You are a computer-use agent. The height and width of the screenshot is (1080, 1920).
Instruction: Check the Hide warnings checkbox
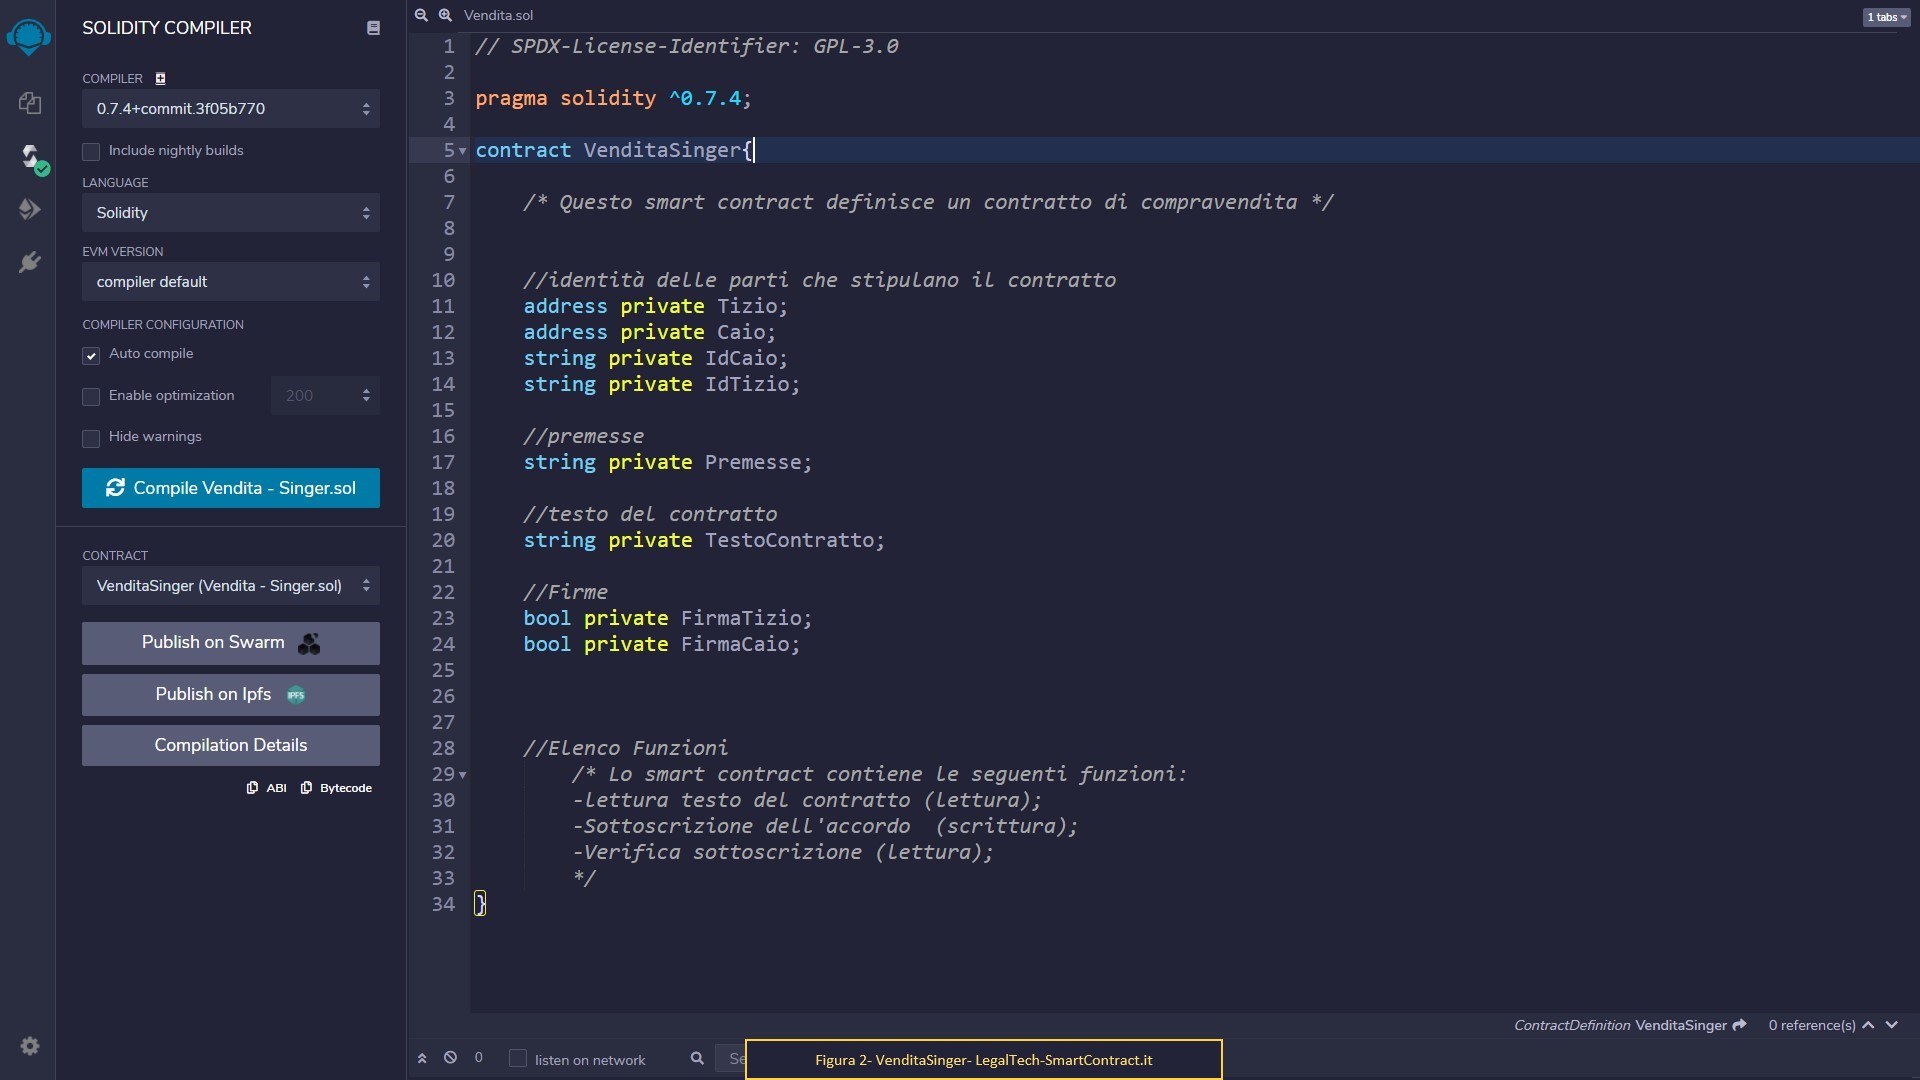(91, 438)
